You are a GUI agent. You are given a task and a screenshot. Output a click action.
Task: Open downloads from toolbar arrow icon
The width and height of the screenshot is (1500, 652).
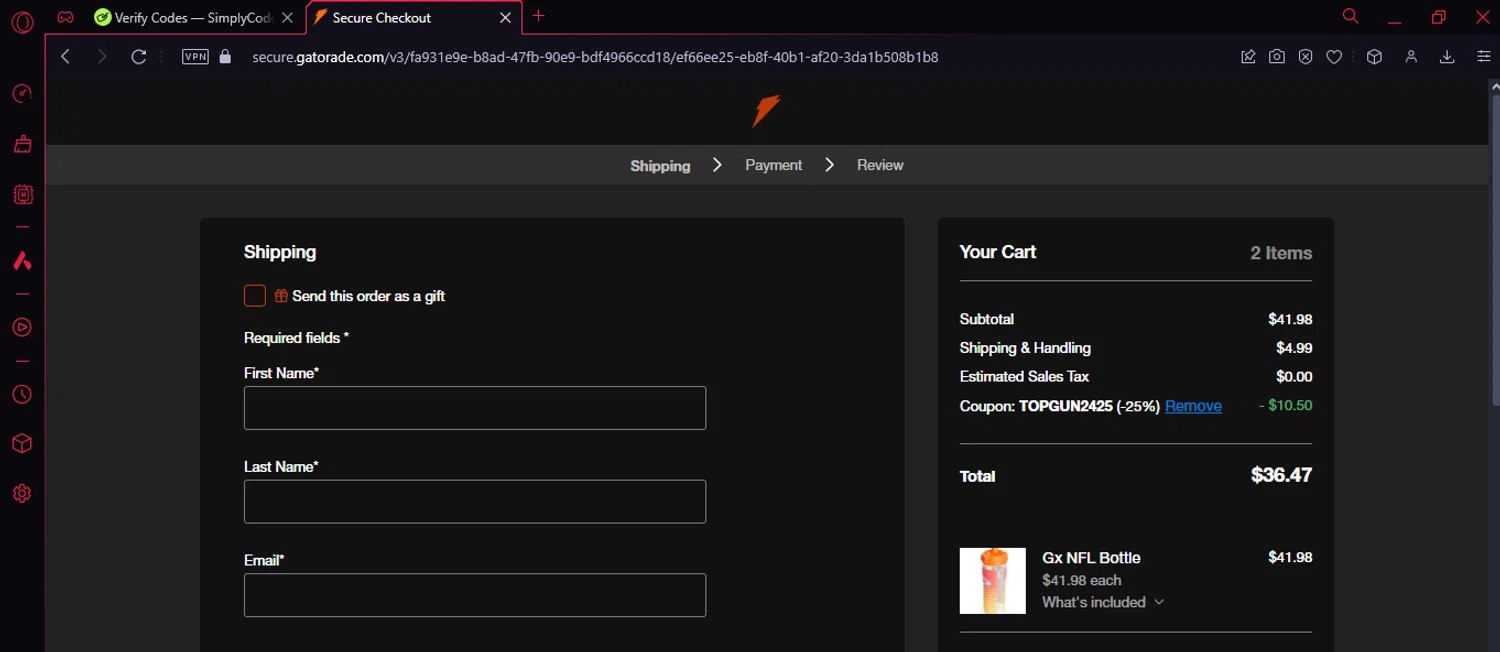[x=1446, y=57]
